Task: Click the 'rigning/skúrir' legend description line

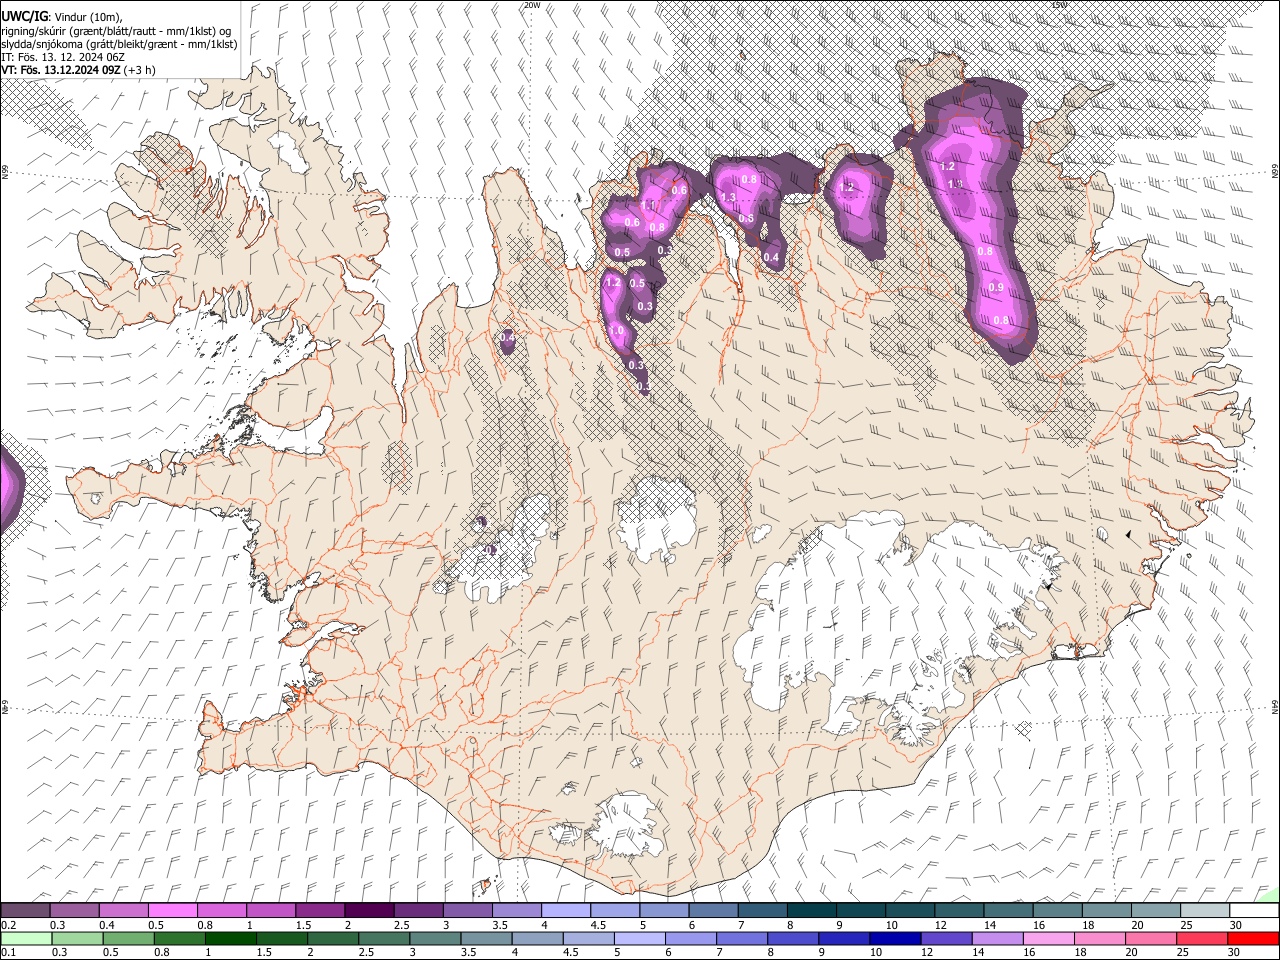Action: (116, 31)
